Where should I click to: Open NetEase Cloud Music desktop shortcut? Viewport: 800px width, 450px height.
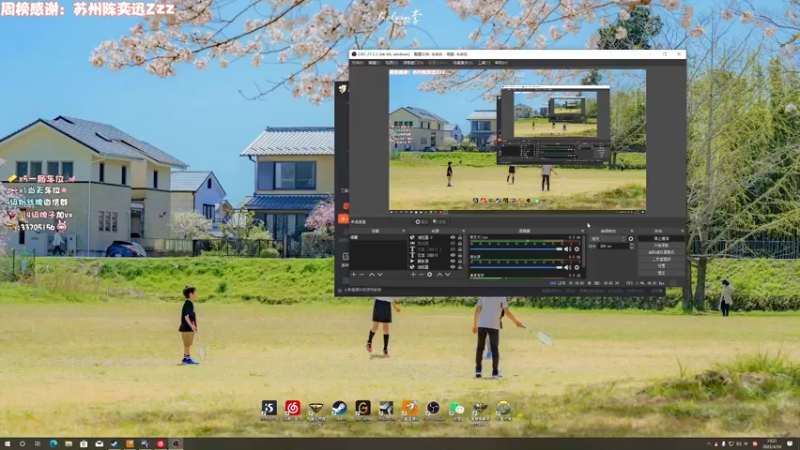292,408
